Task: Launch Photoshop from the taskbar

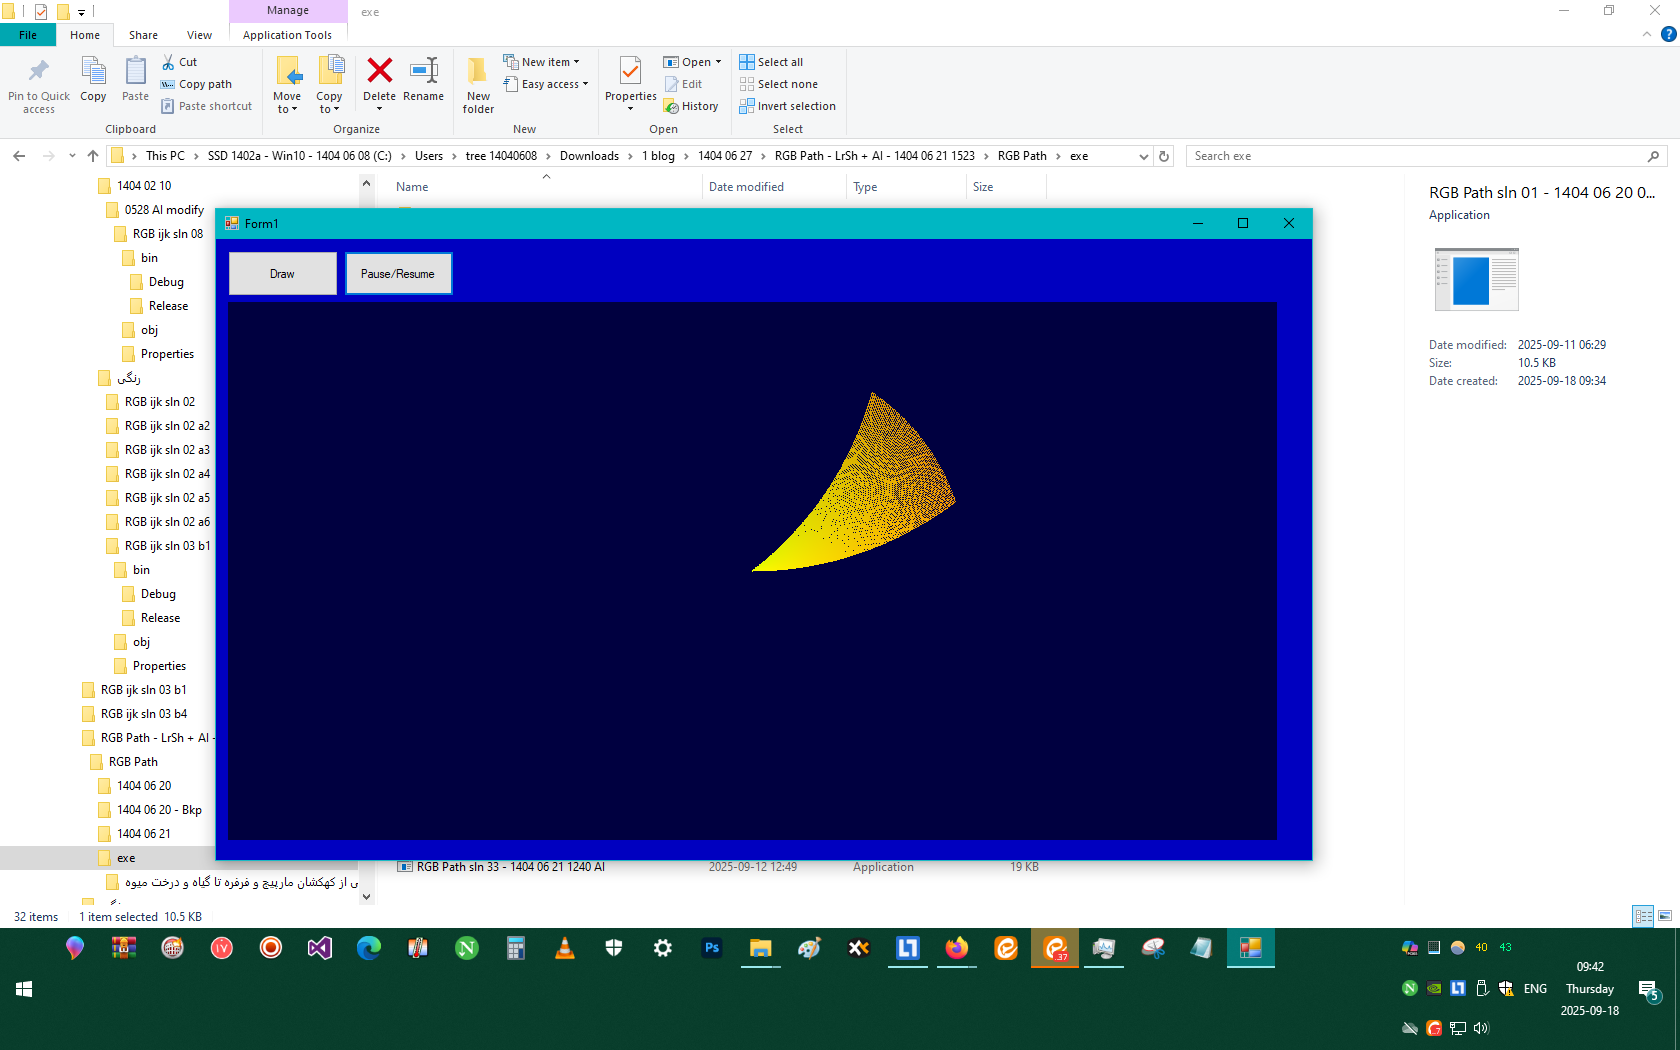Action: (712, 948)
